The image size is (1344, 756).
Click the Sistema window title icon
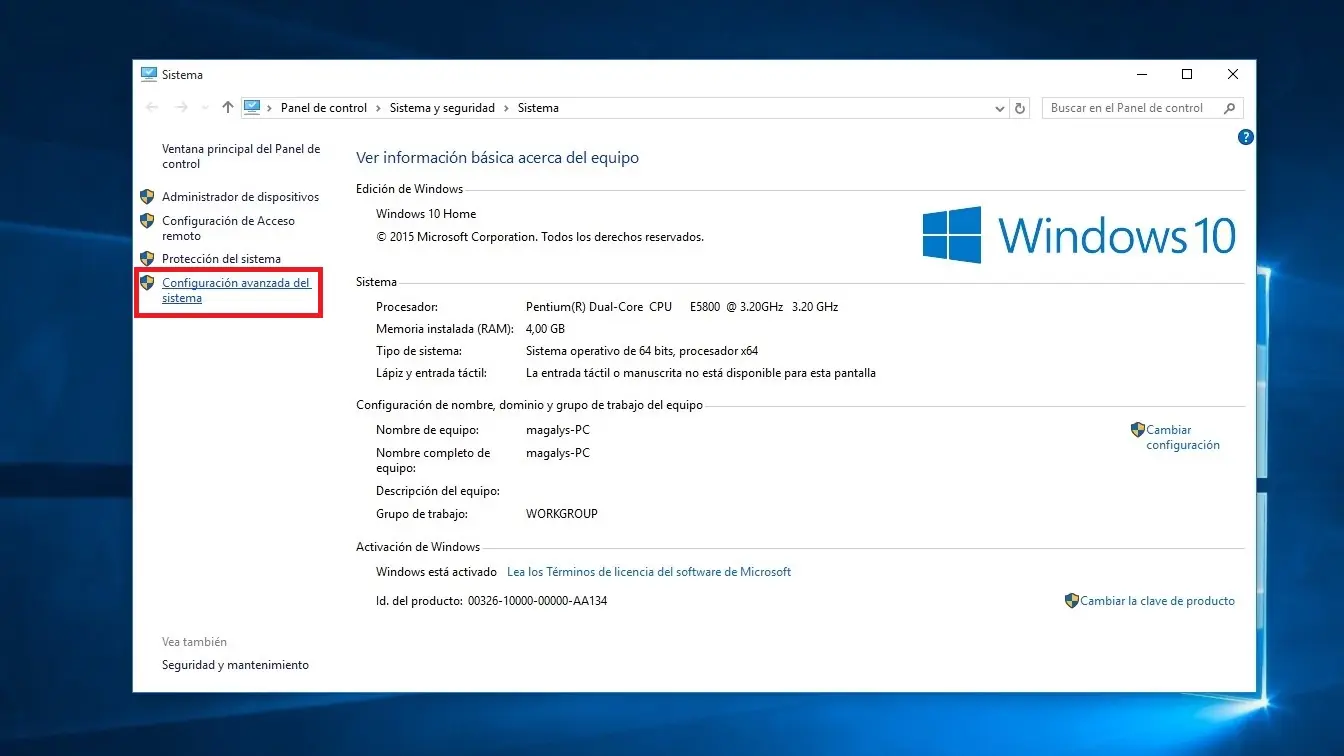[149, 74]
